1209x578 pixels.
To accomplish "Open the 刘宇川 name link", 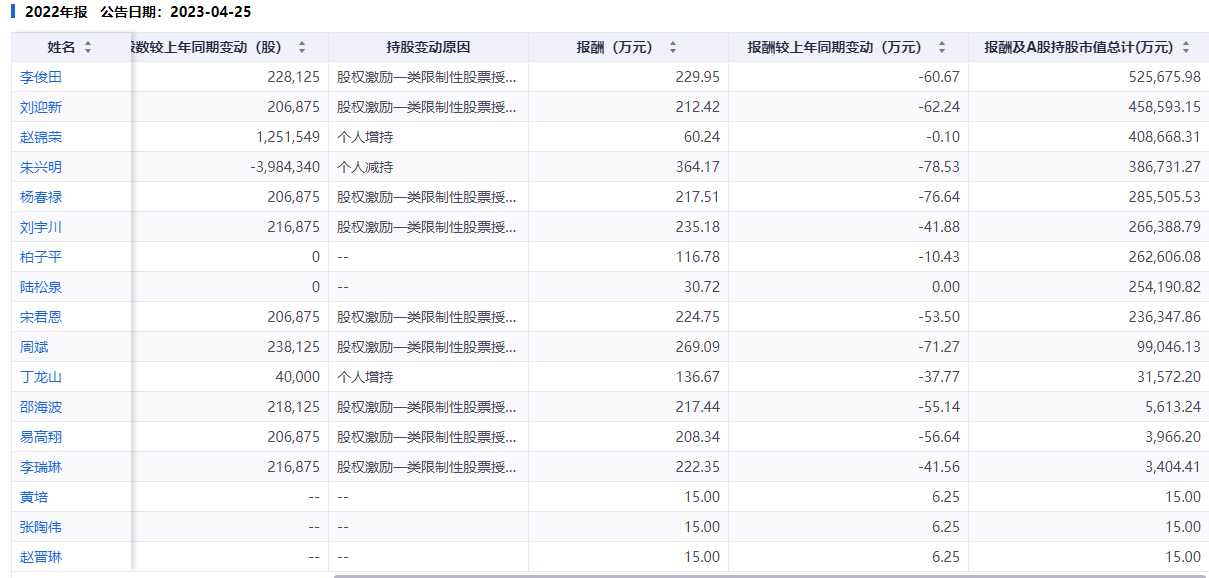I will [x=41, y=227].
